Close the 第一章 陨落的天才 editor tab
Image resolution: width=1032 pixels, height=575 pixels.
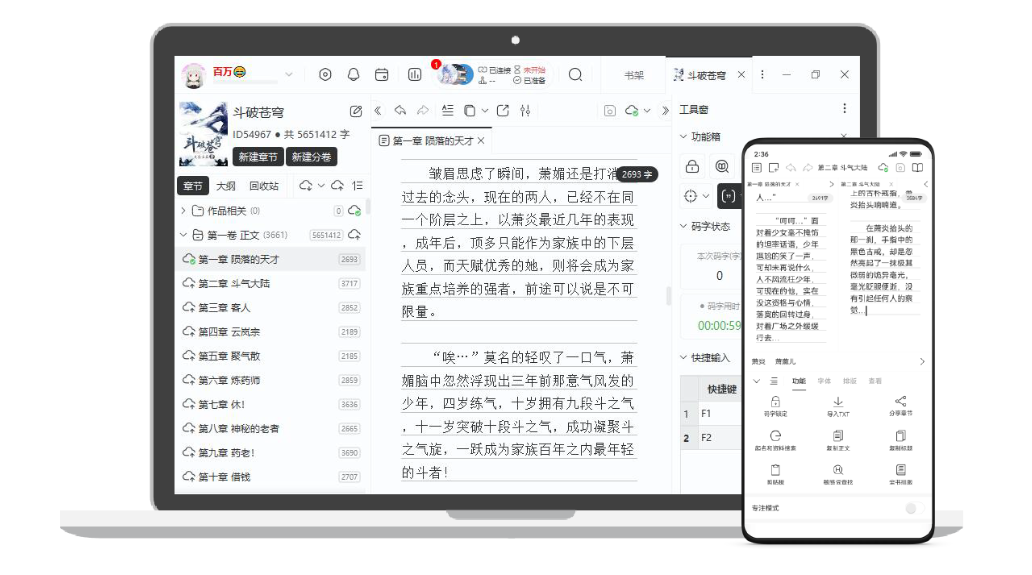481,141
